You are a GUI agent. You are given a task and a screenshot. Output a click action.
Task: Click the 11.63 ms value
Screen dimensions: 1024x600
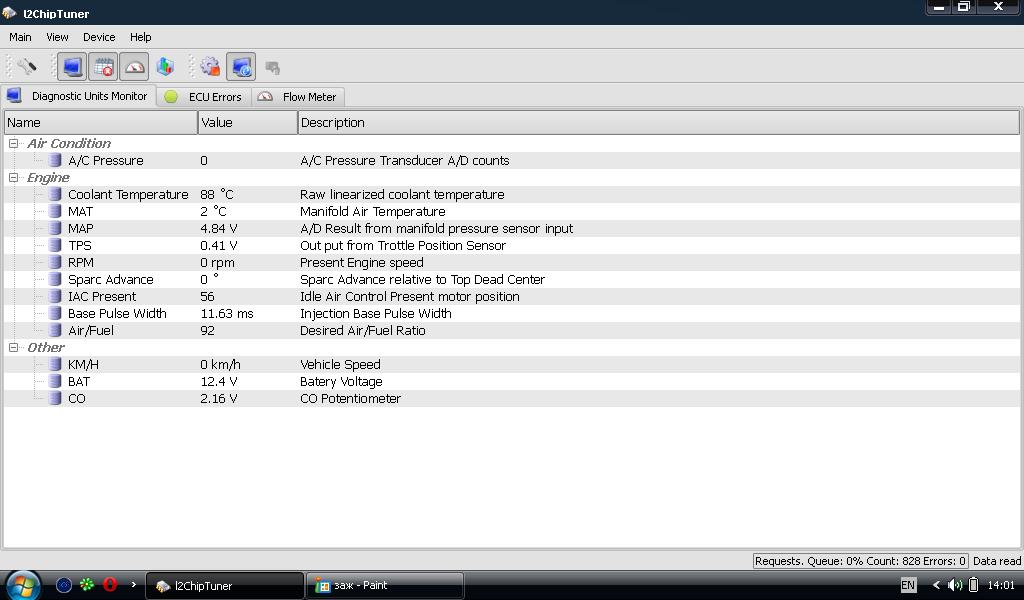[x=227, y=313]
